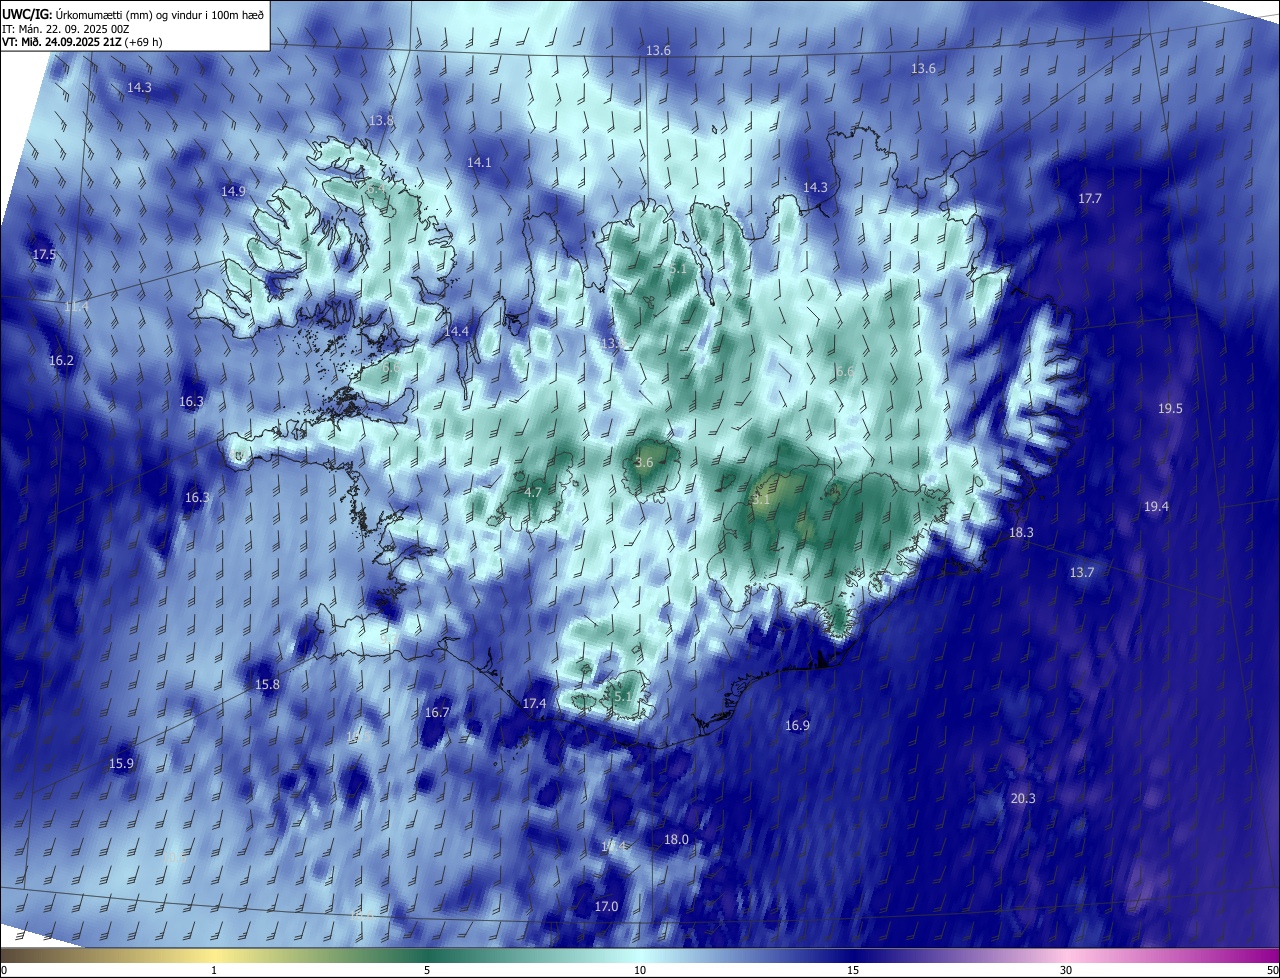The height and width of the screenshot is (978, 1280).
Task: Click the '50' label on the color scale
Action: (1272, 970)
